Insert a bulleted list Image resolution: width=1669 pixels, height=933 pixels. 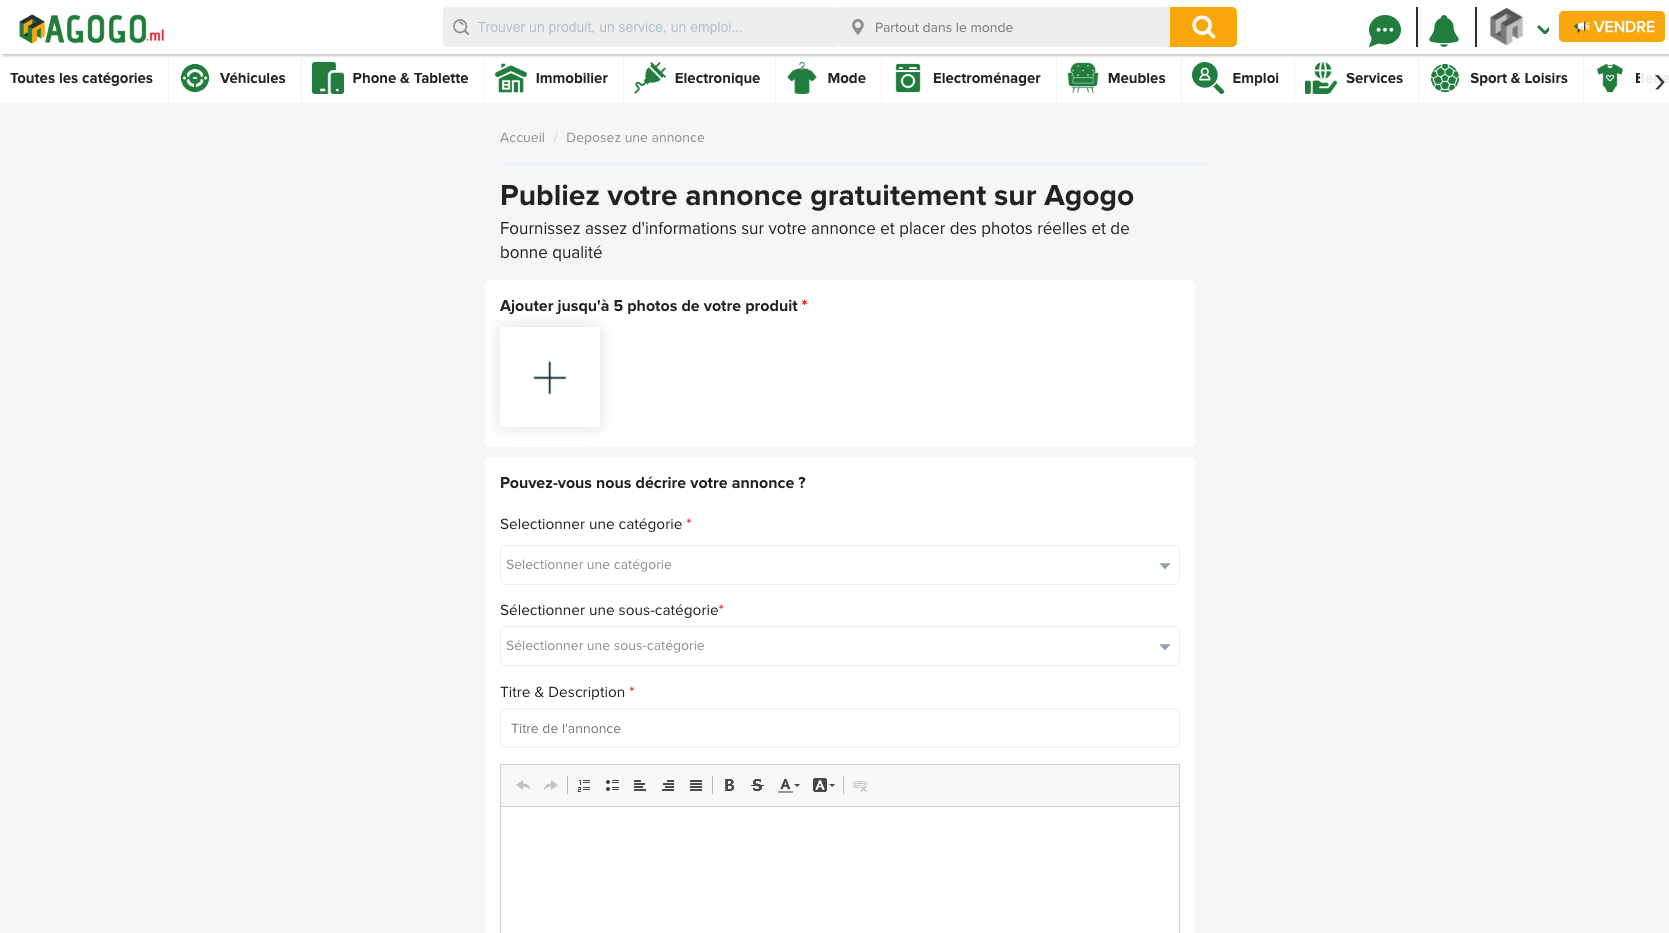point(612,786)
